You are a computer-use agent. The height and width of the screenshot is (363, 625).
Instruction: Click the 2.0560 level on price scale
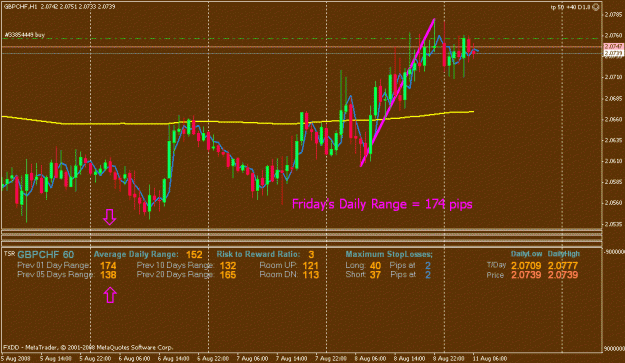click(613, 203)
